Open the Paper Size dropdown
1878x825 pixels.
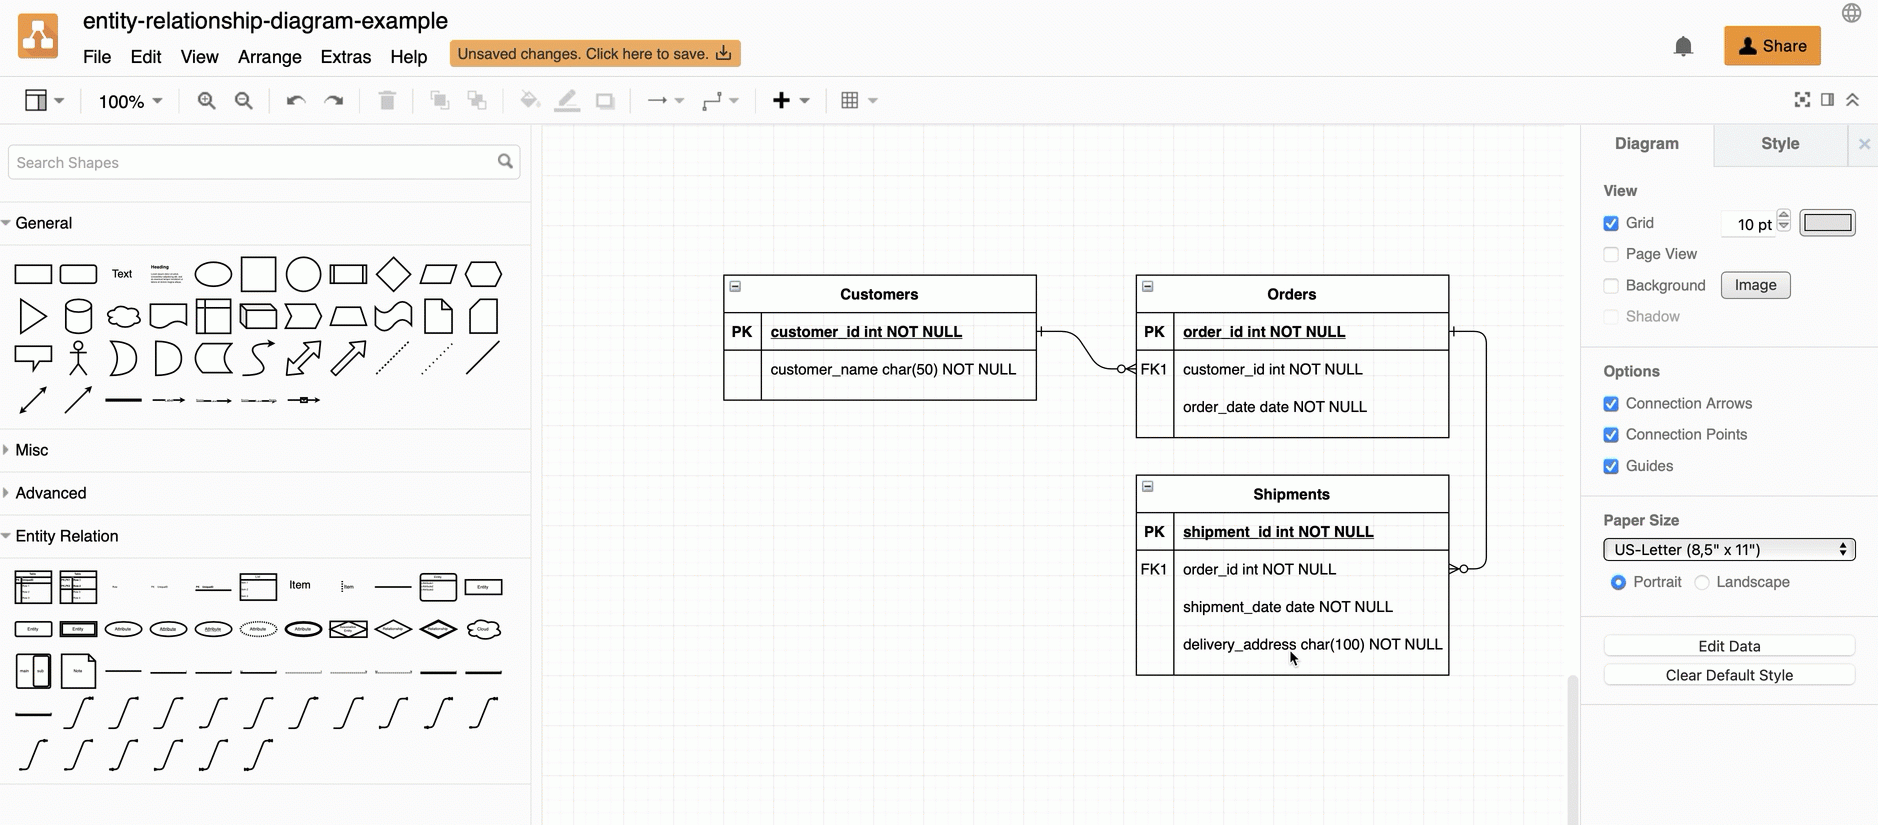coord(1729,550)
